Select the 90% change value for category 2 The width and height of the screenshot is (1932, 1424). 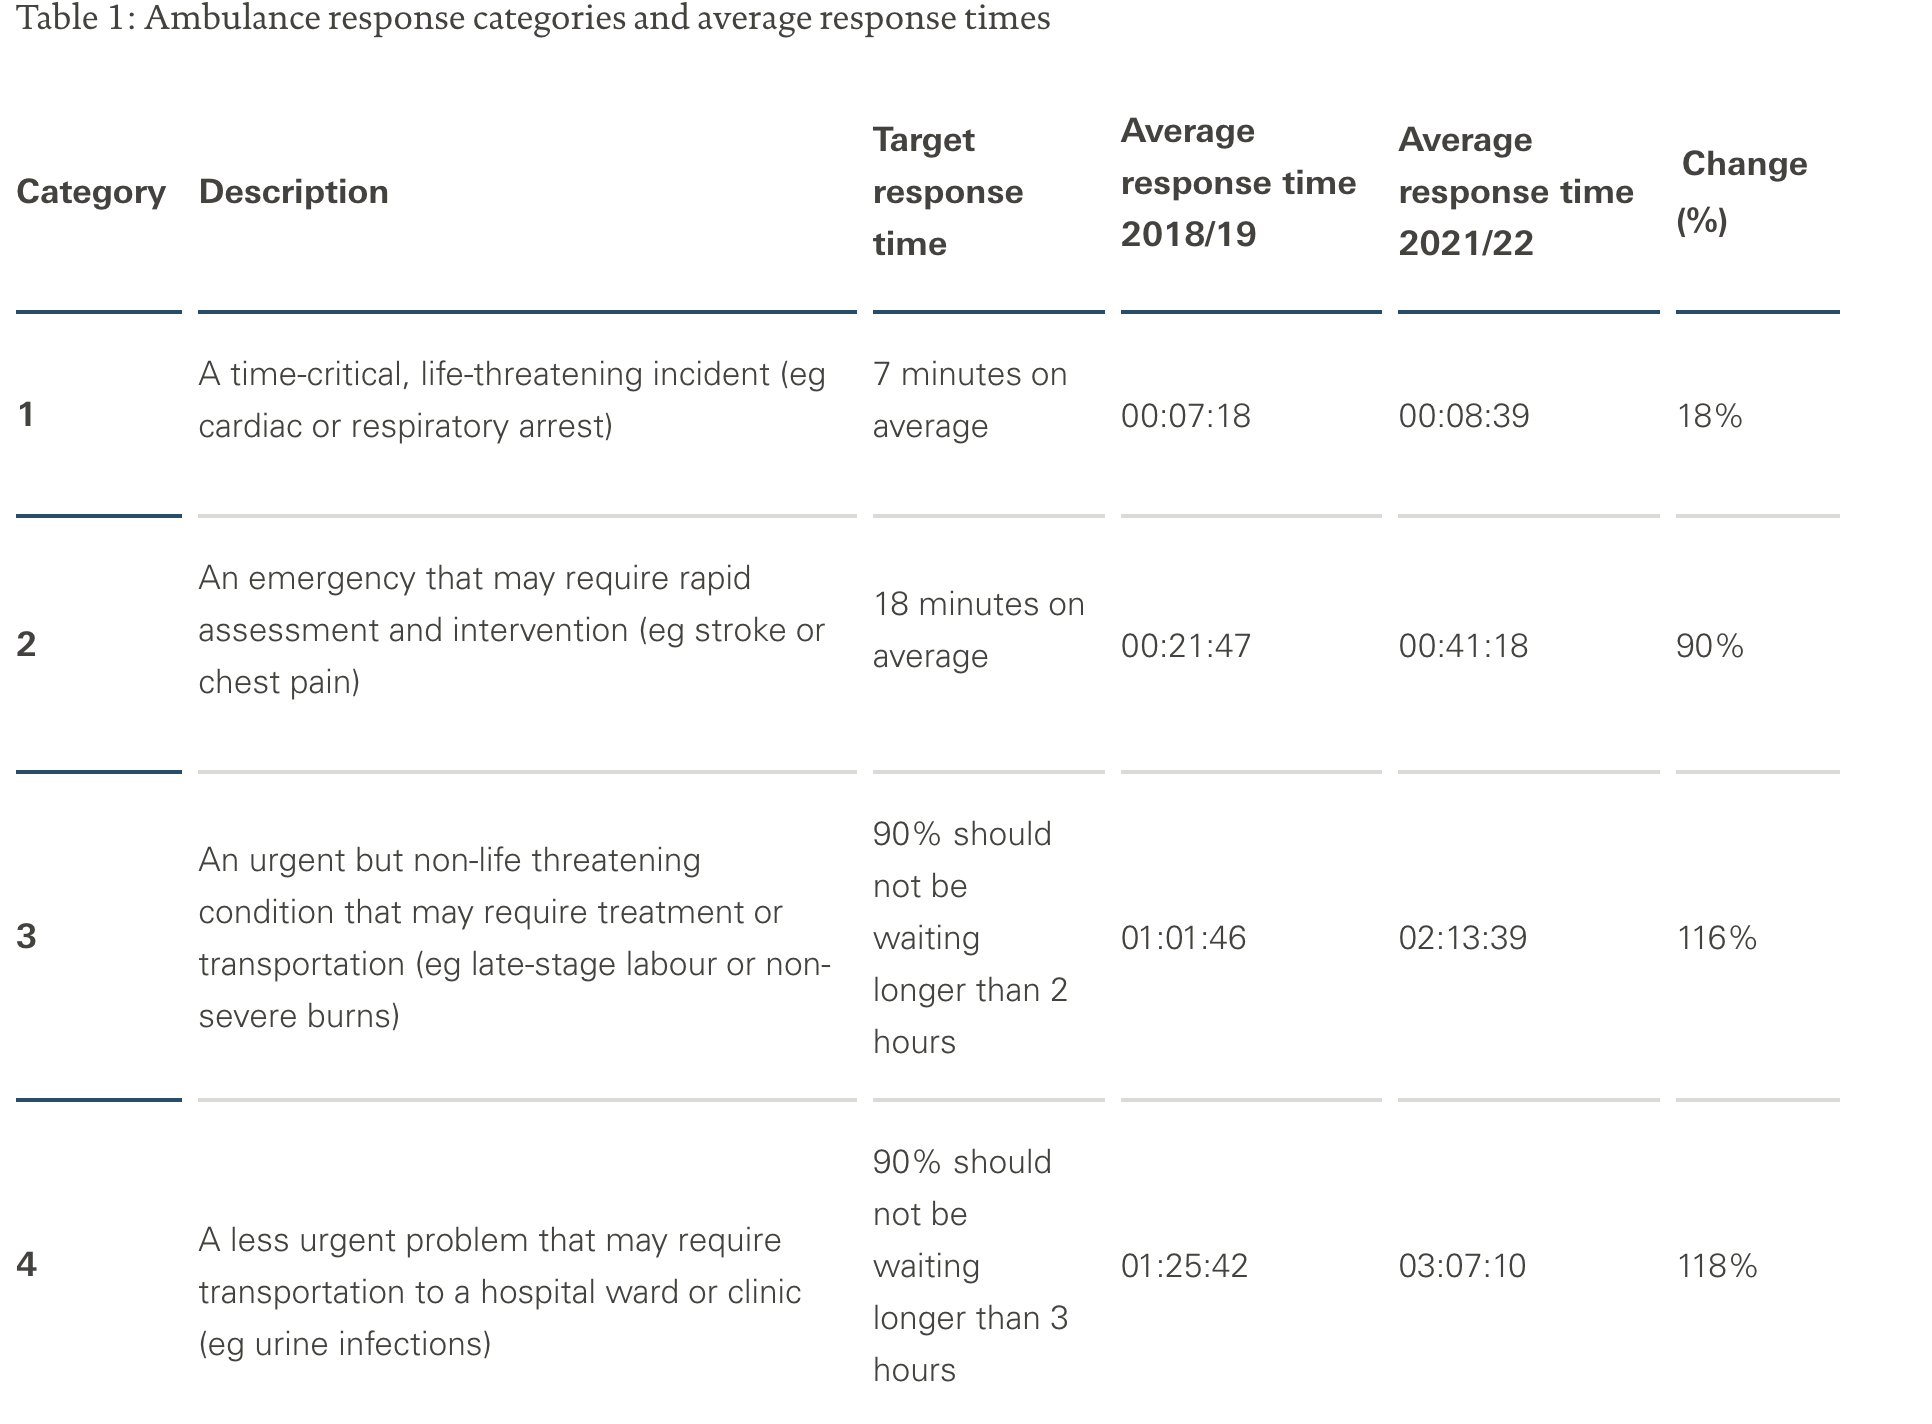coord(1709,646)
